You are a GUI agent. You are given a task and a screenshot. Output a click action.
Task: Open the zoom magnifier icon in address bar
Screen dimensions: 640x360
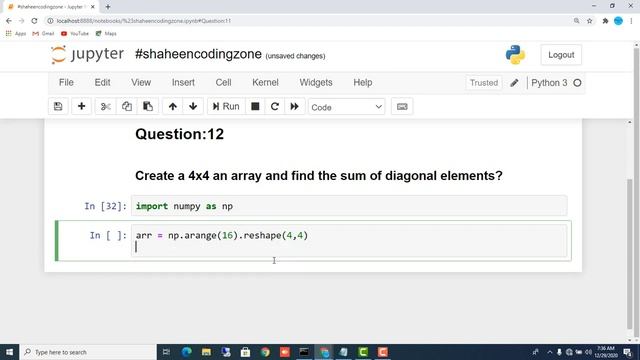tap(576, 21)
